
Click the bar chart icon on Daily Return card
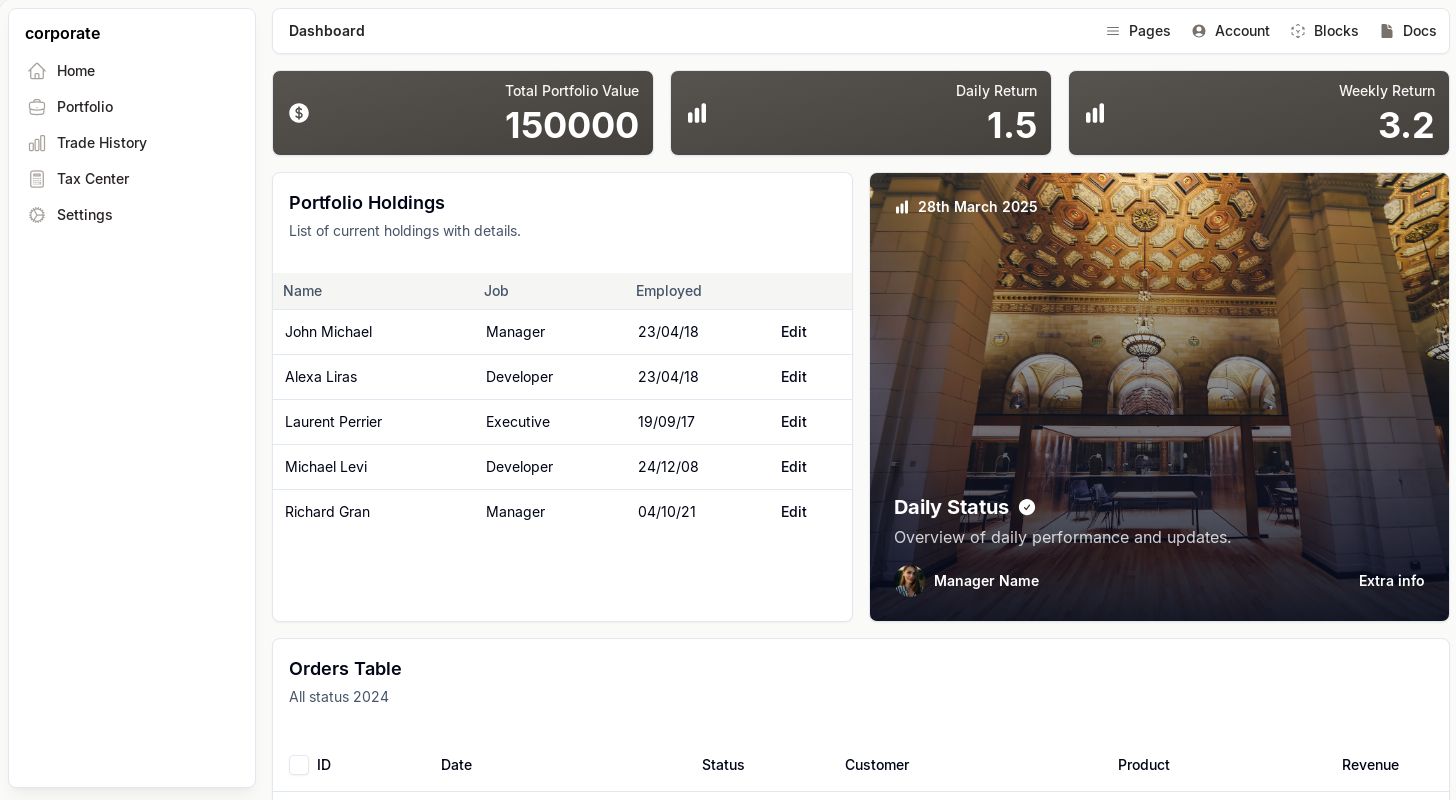coord(697,113)
